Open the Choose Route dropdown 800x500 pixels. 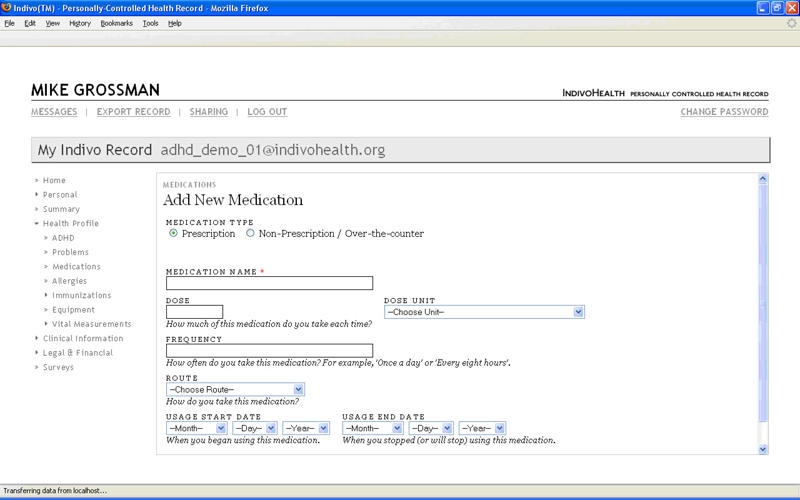235,389
